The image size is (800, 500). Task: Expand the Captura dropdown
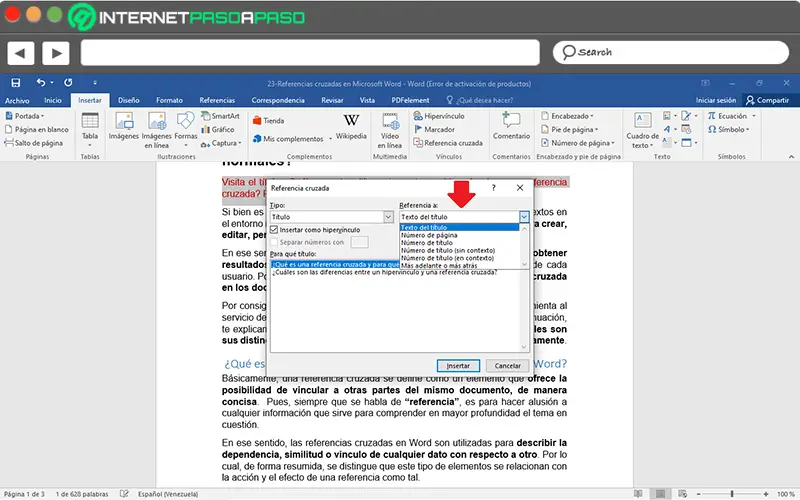[221, 143]
